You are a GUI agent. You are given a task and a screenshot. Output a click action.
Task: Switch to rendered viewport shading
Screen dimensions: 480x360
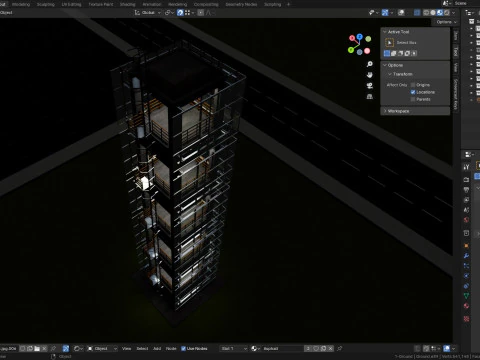tap(447, 13)
